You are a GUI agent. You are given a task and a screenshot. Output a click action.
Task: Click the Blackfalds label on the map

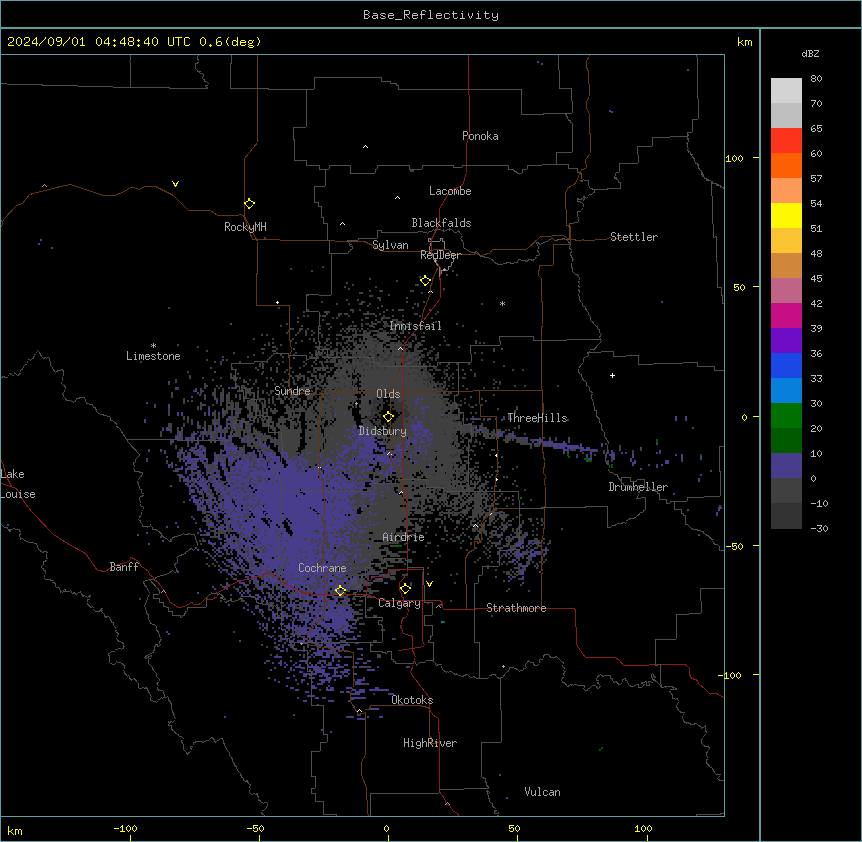(441, 223)
